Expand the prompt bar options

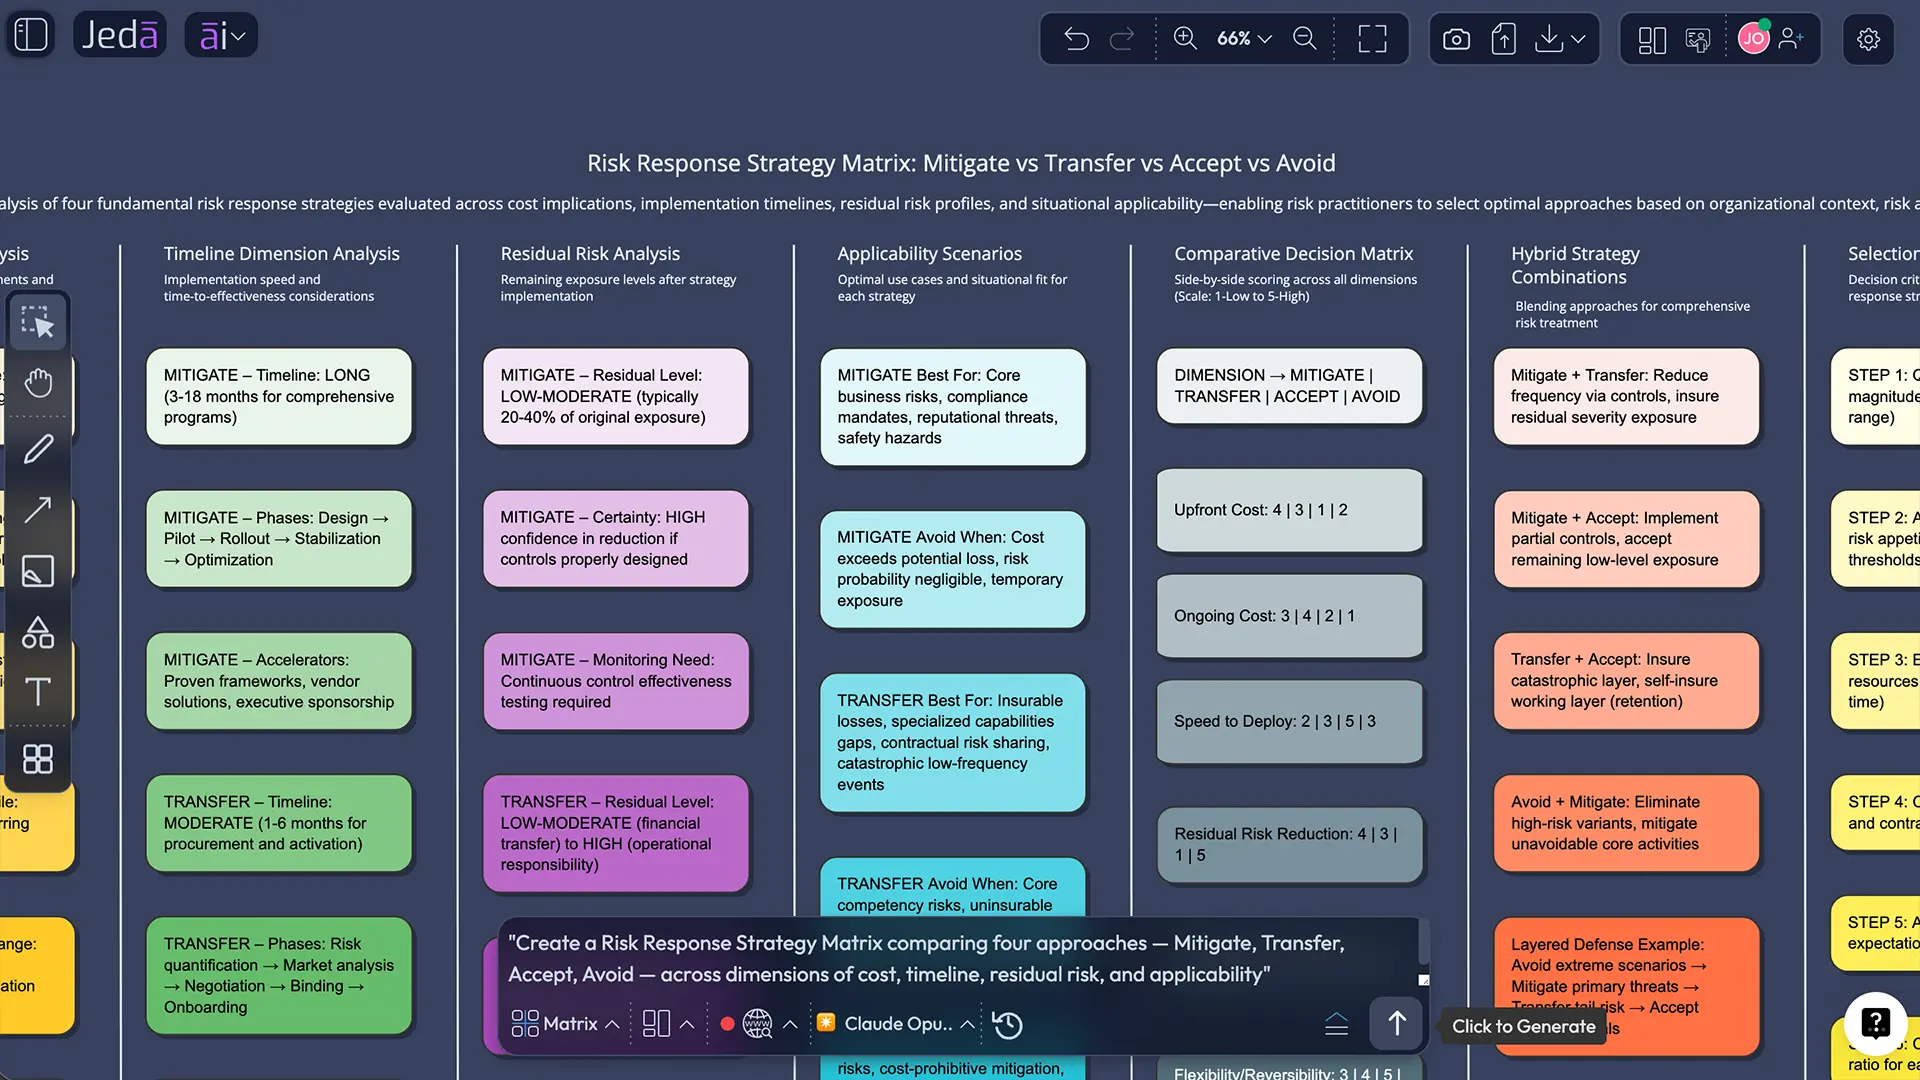pyautogui.click(x=1336, y=1024)
